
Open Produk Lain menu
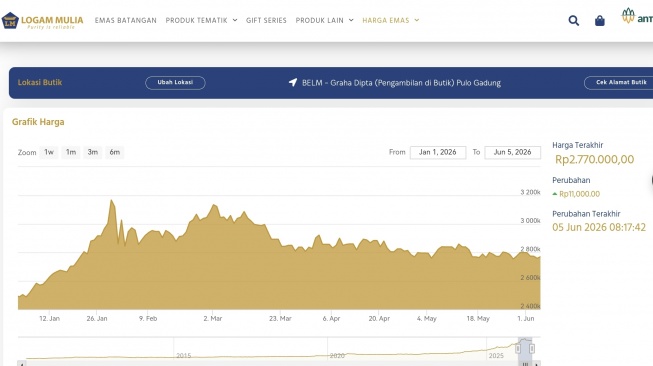pyautogui.click(x=319, y=20)
